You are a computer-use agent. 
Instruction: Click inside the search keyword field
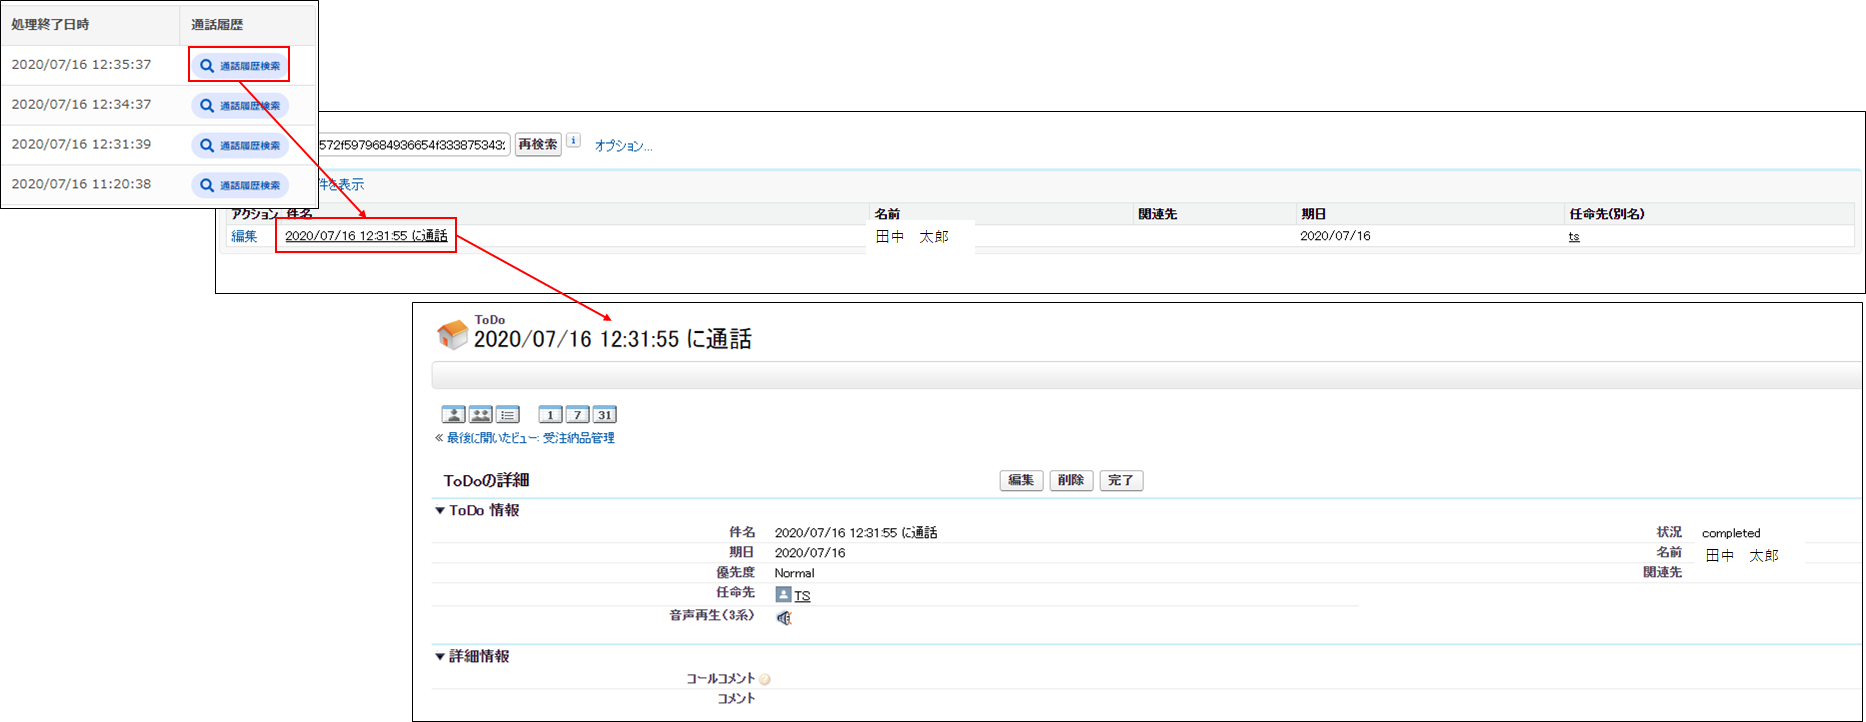tap(413, 145)
